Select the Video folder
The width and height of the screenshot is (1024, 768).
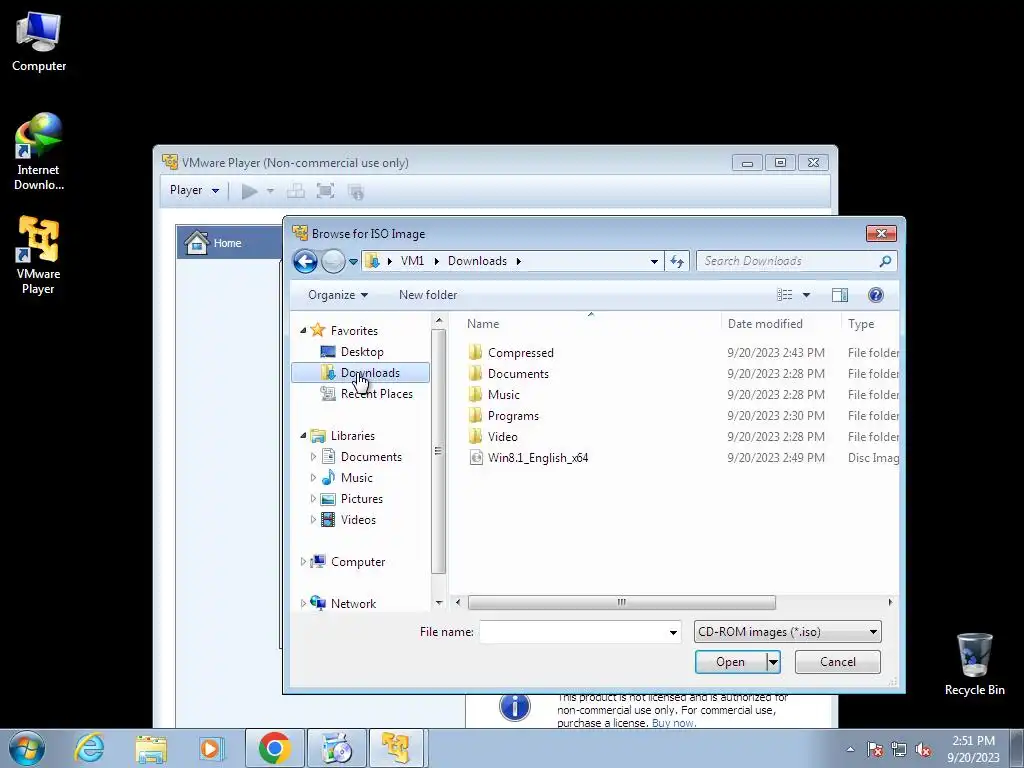502,436
